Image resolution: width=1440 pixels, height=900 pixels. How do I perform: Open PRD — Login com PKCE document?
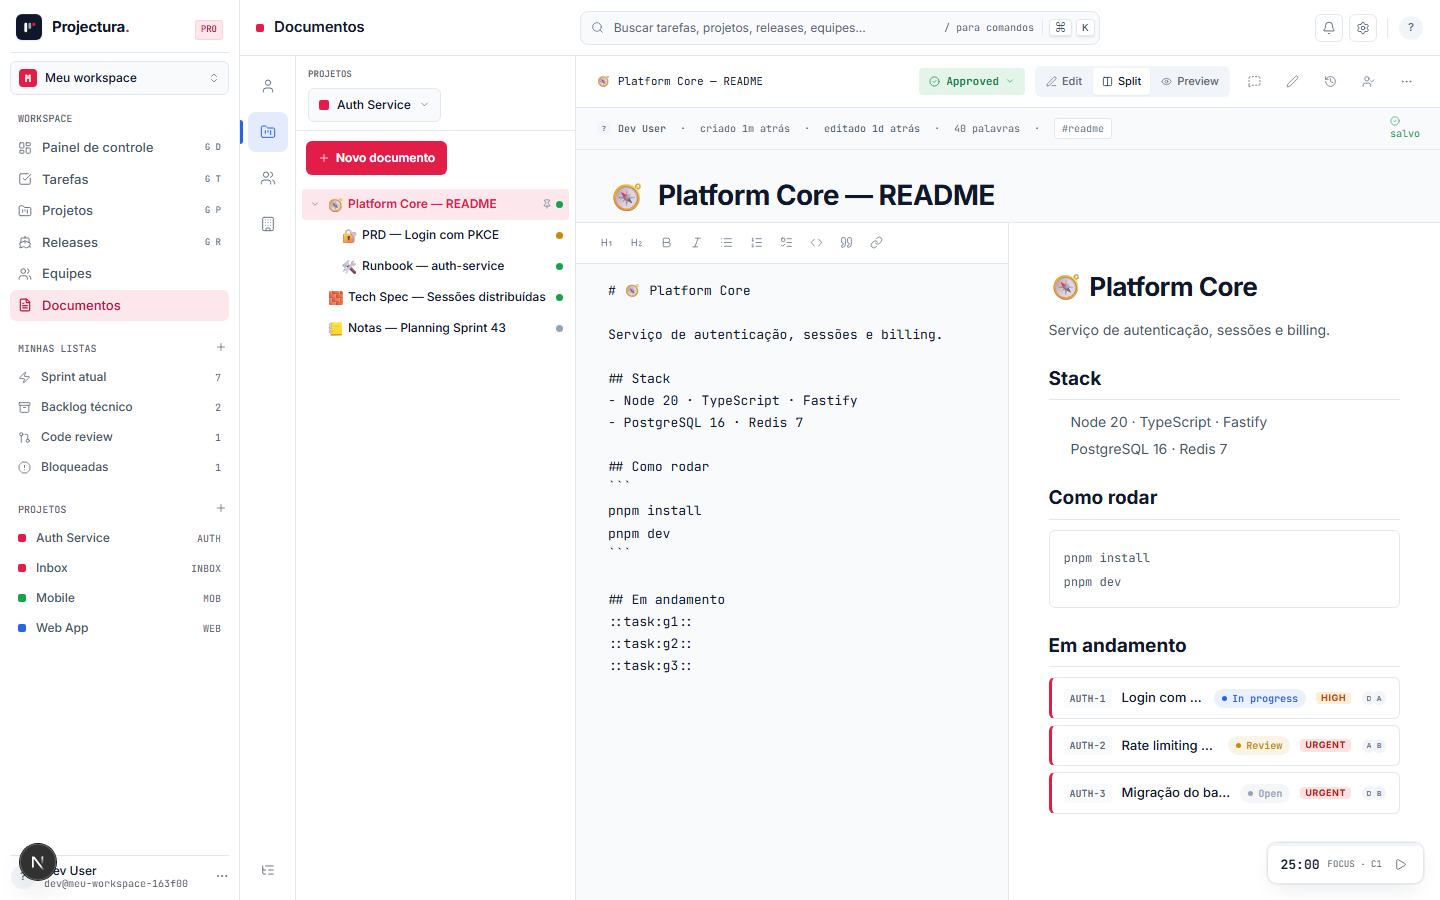click(436, 235)
